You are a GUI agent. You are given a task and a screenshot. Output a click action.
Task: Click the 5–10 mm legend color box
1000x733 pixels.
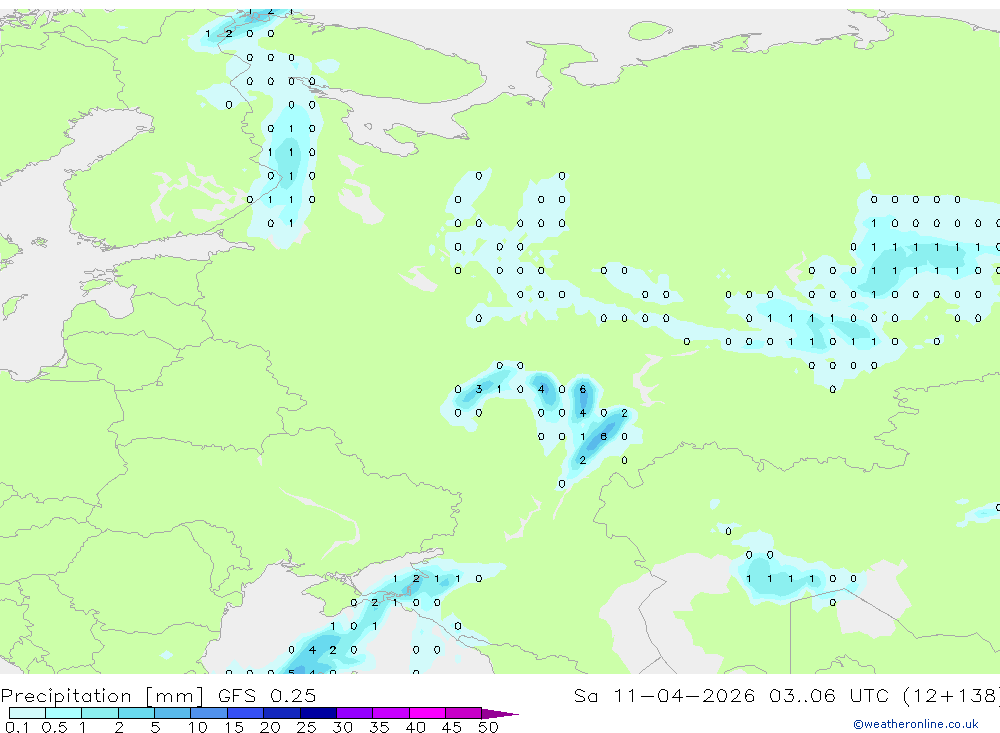(172, 713)
